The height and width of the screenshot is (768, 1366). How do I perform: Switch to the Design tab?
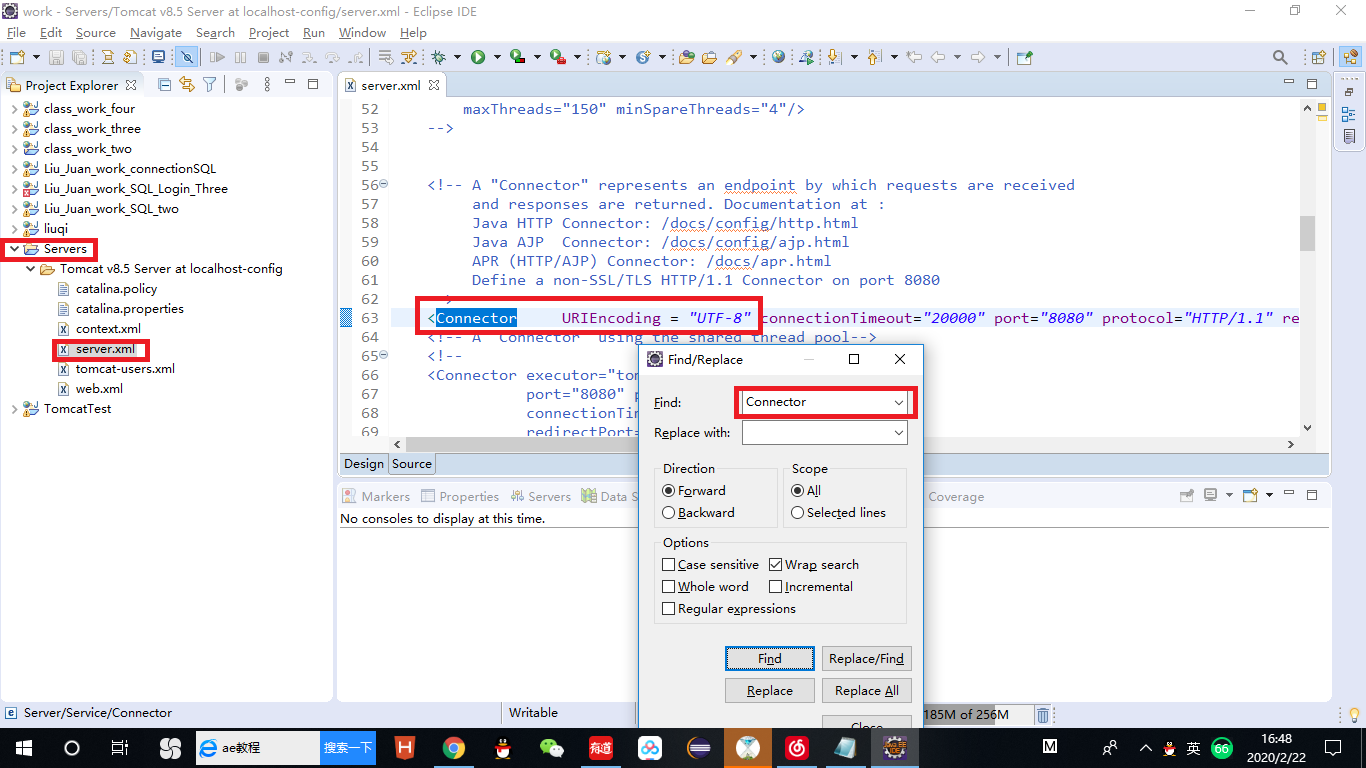[x=364, y=464]
